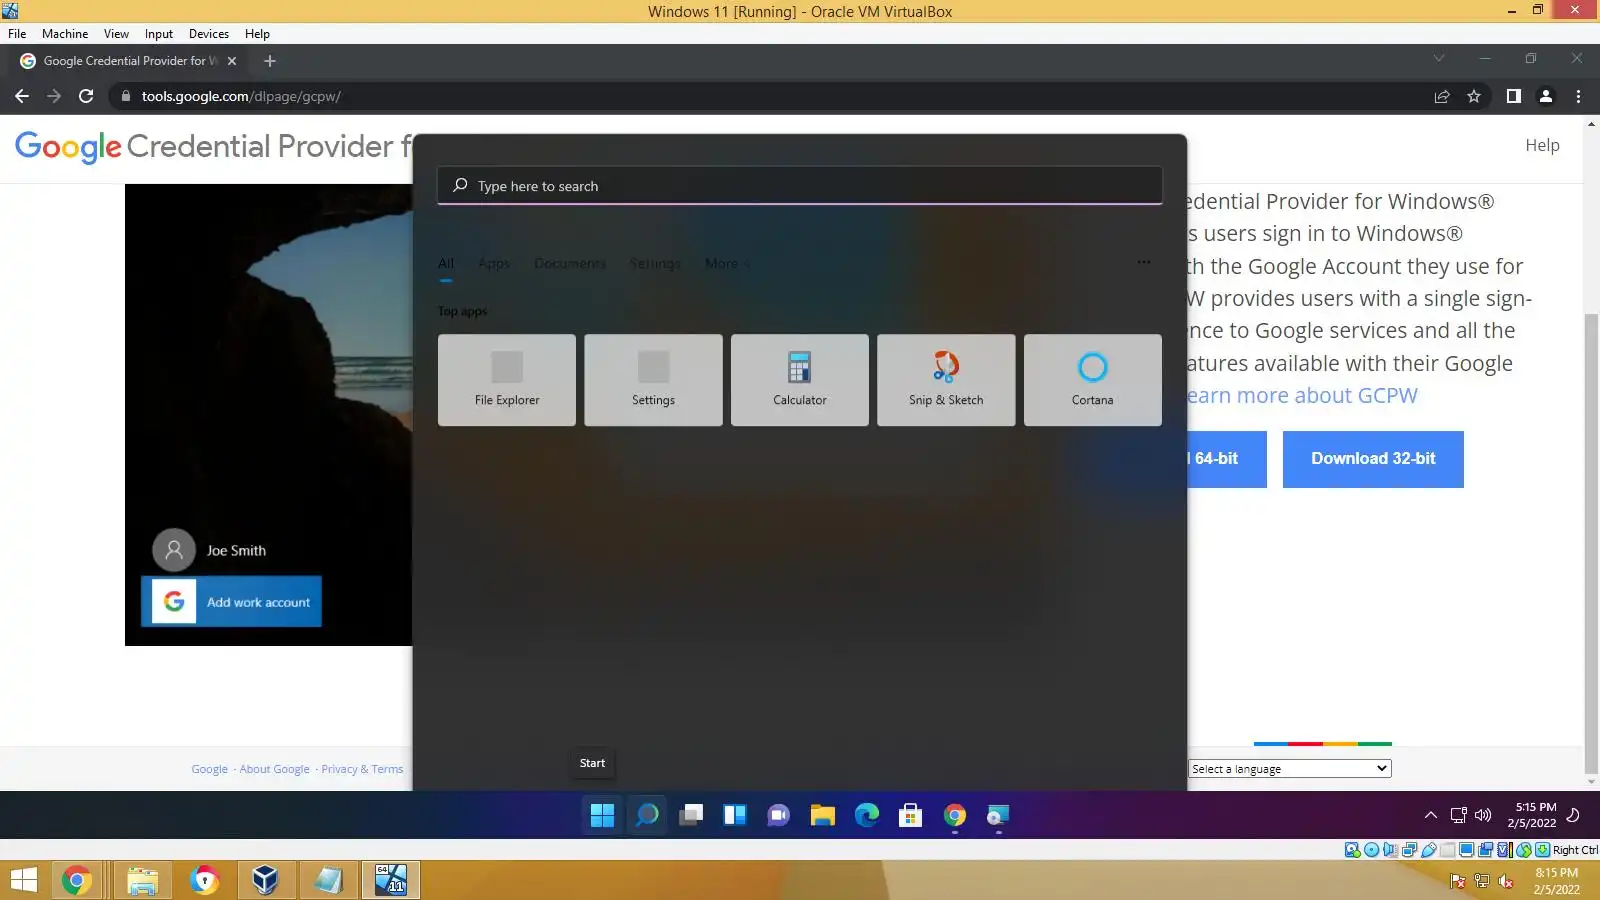Open File Explorer on the Windows 11 taskbar
This screenshot has height=900, width=1600.
pyautogui.click(x=823, y=816)
